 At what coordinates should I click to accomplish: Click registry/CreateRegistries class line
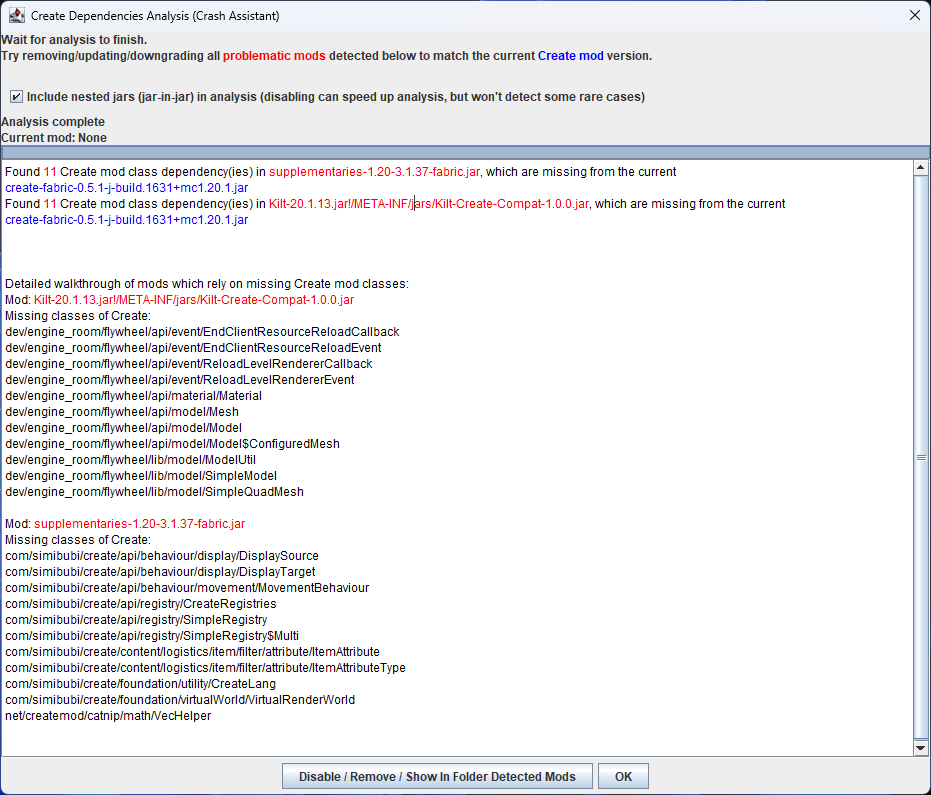141,604
